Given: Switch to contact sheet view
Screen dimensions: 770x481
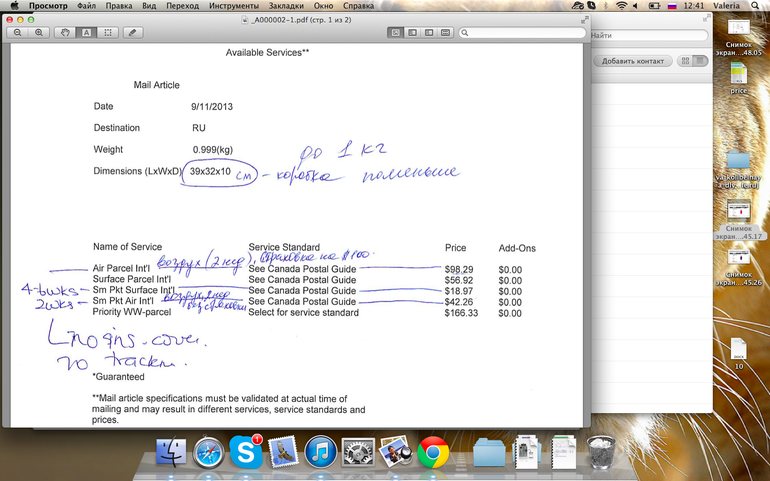Looking at the screenshot, I should click(445, 33).
